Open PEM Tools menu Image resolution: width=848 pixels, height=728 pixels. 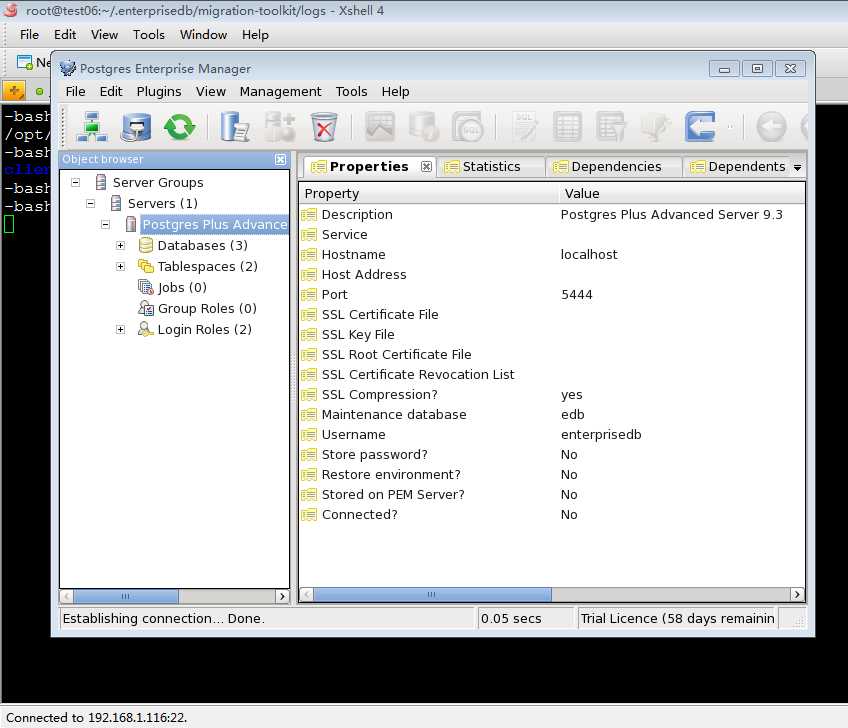point(352,91)
